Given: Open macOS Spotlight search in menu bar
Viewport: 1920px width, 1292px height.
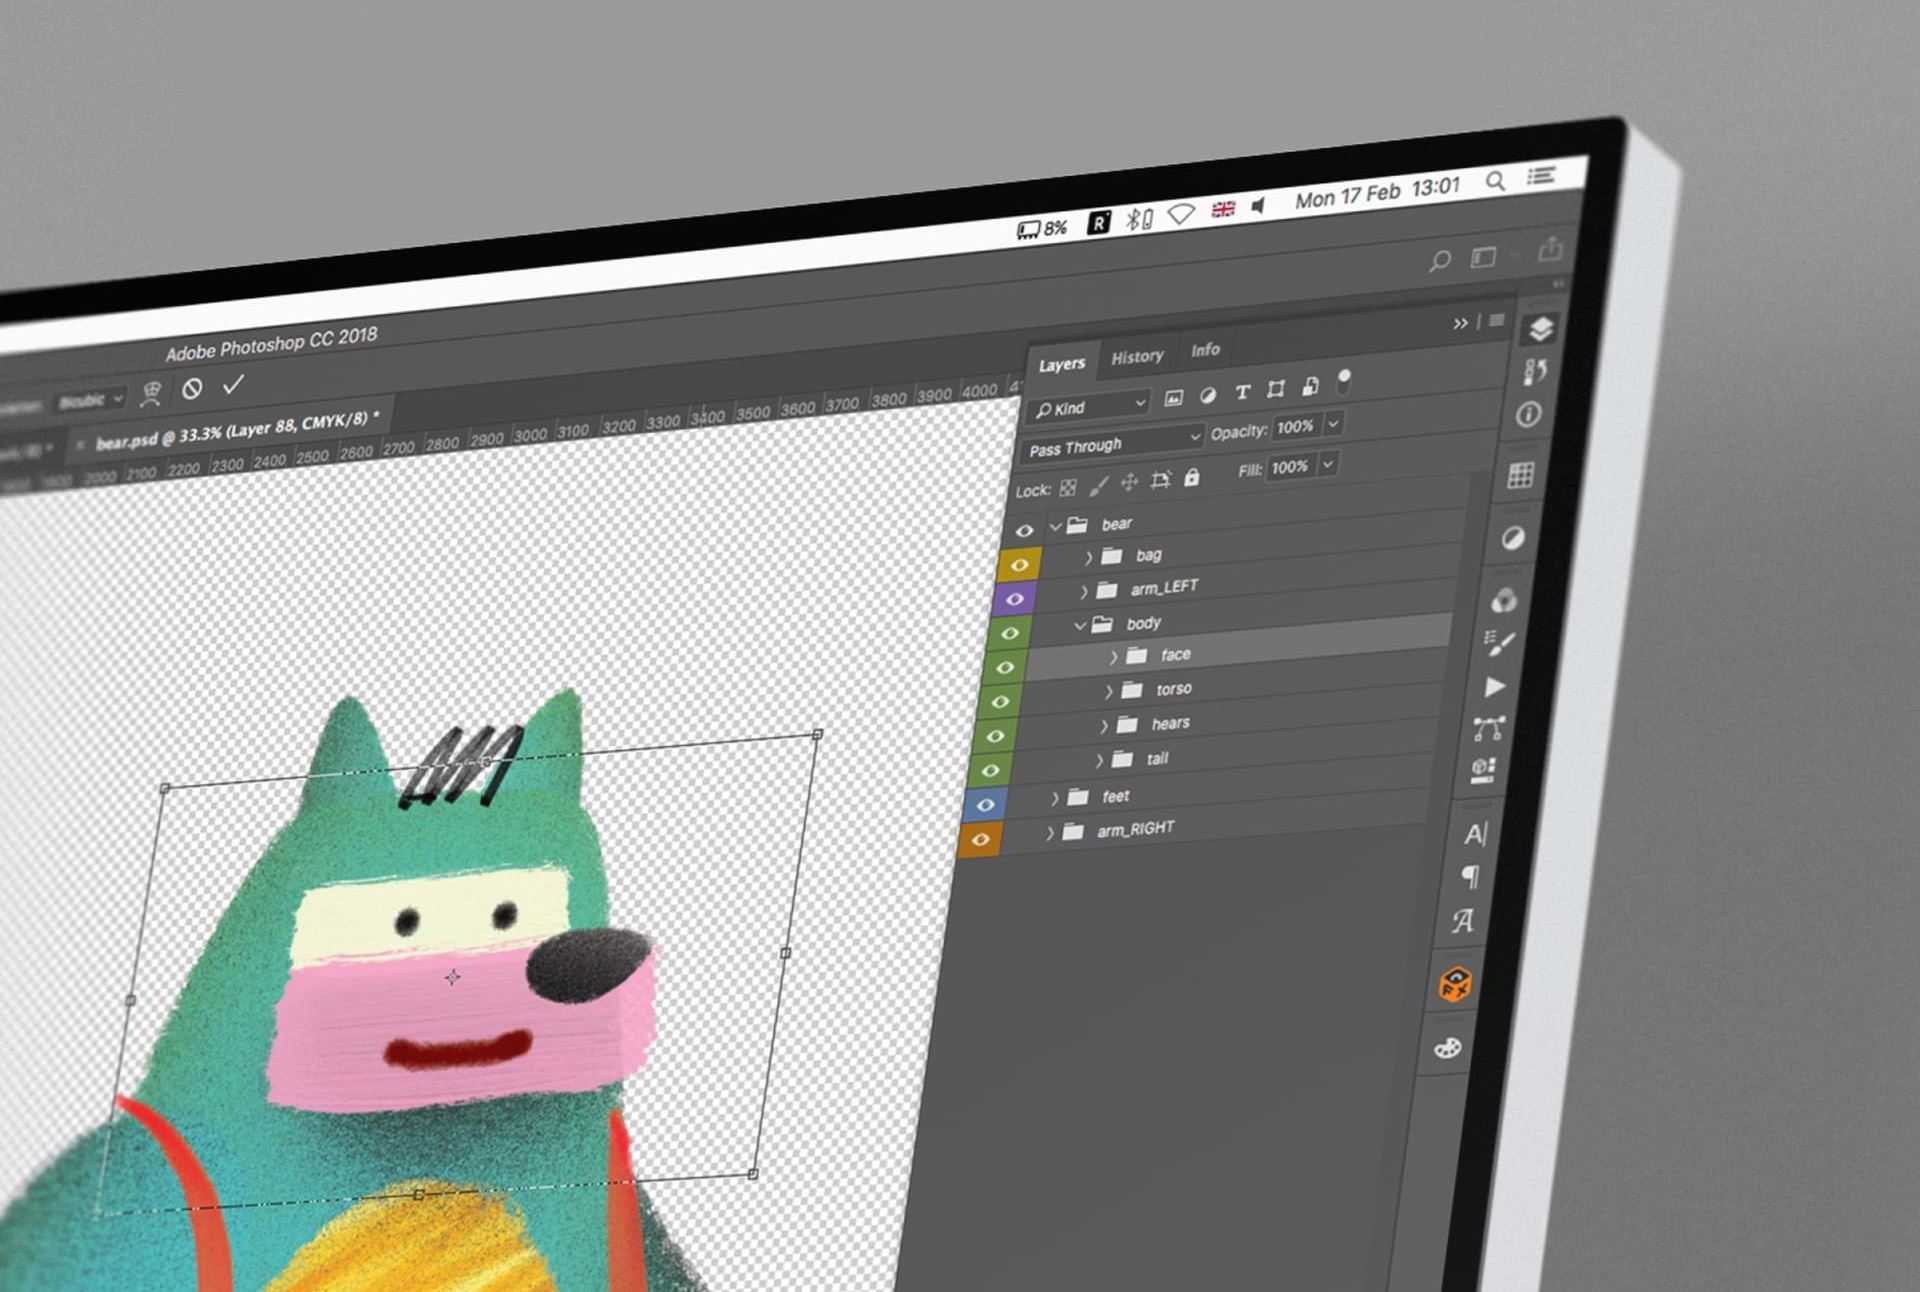Looking at the screenshot, I should point(1495,181).
